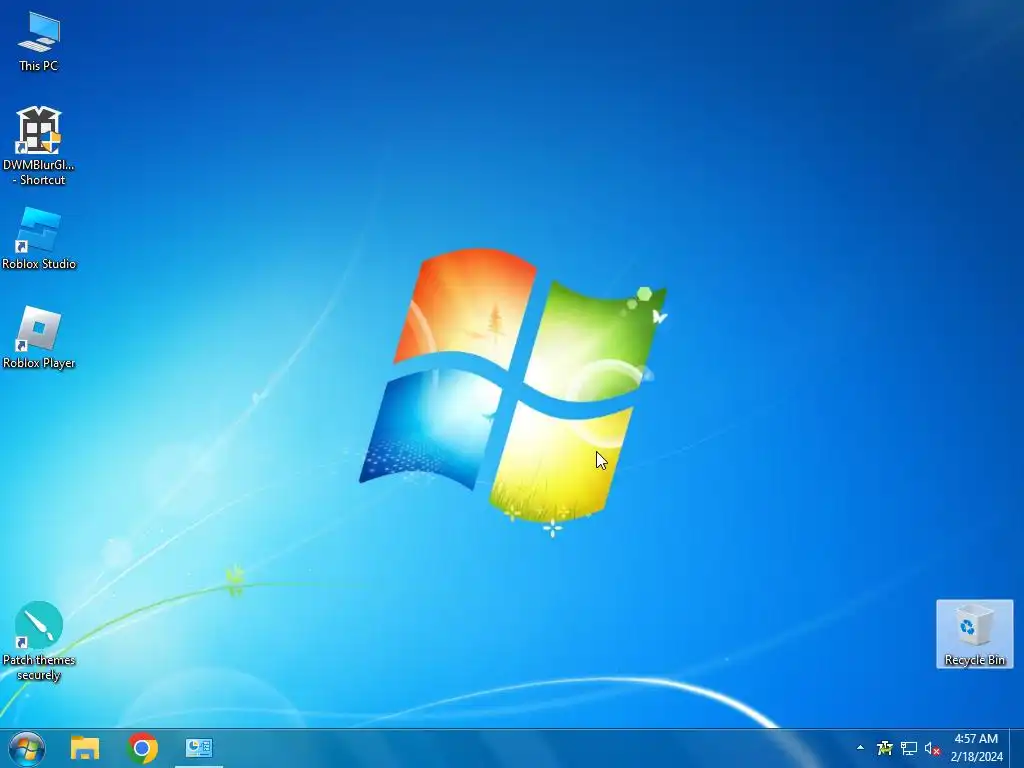
Task: Open the Start menu orb
Action: (x=27, y=748)
